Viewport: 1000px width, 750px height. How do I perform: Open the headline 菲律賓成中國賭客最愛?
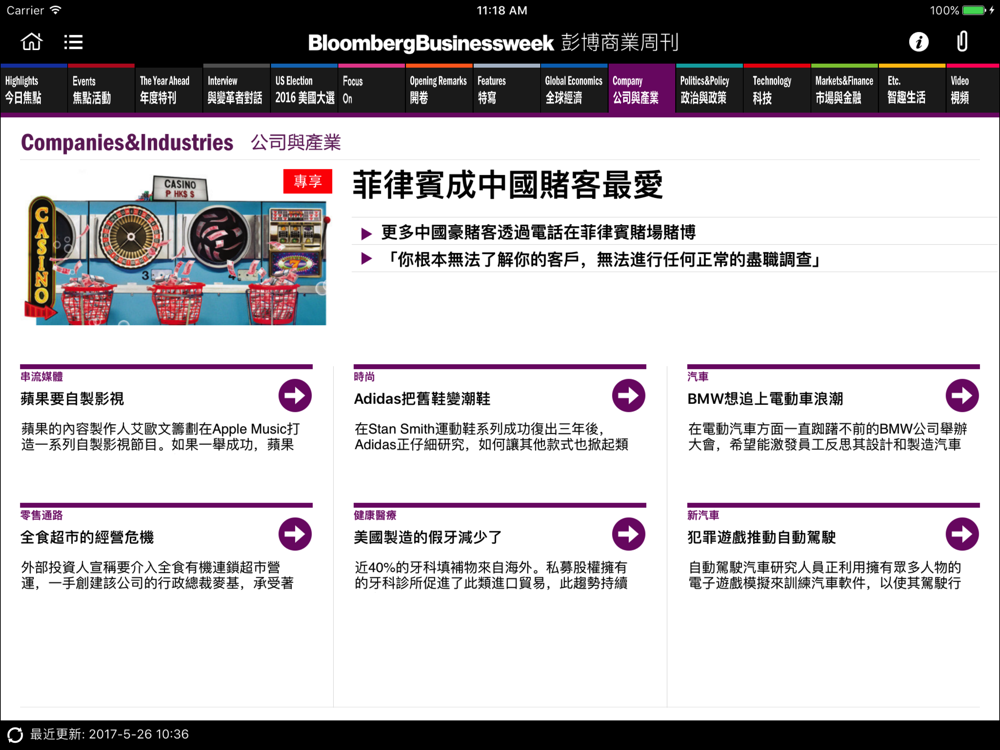click(x=508, y=185)
